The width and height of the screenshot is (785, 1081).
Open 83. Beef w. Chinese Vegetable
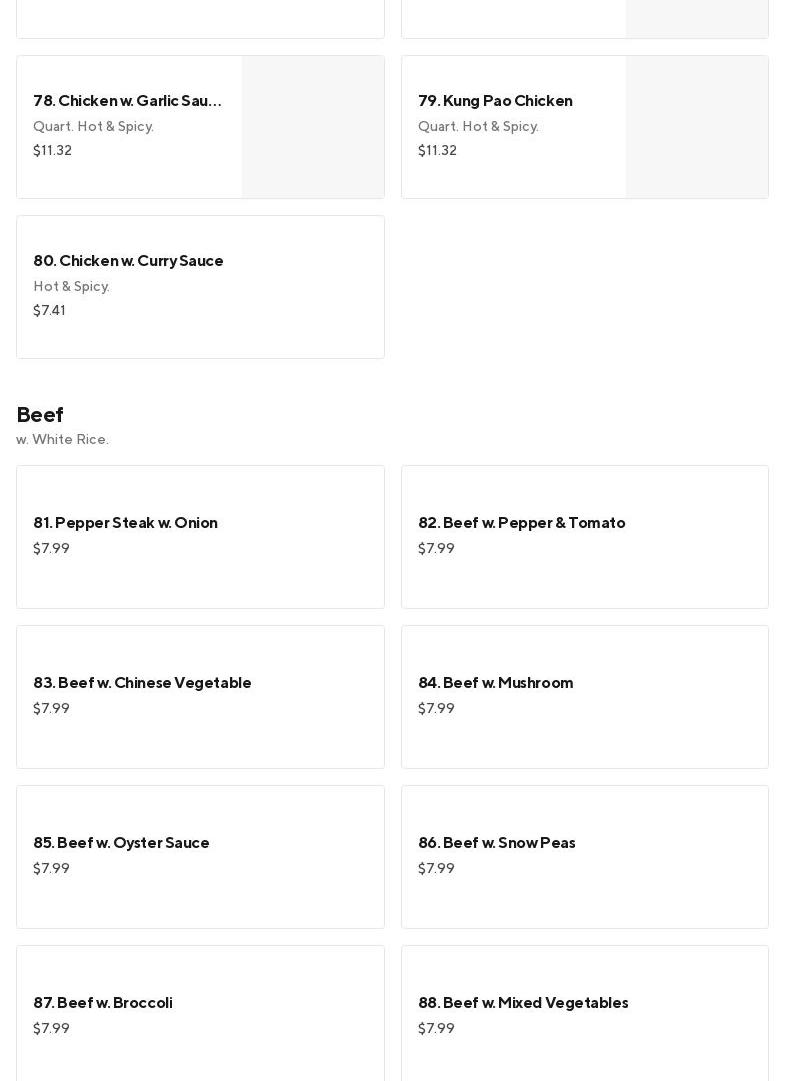142,683
